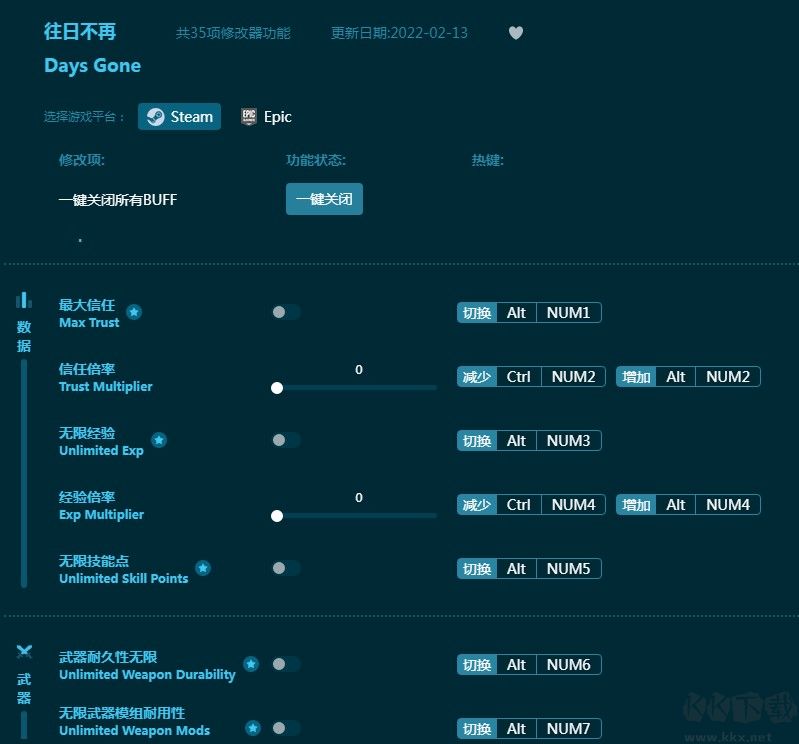Click the star icon beside Unlimited Exp
The height and width of the screenshot is (744, 799).
(x=159, y=440)
